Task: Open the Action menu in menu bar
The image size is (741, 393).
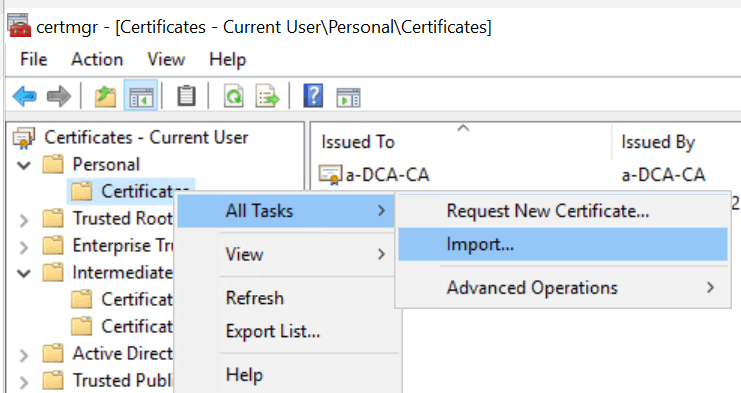Action: pyautogui.click(x=97, y=60)
